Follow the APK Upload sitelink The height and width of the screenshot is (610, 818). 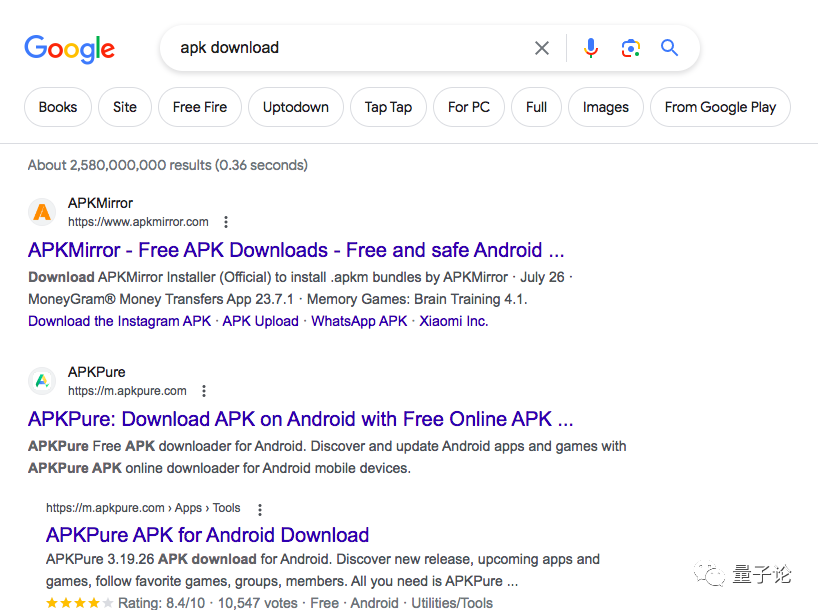tap(260, 321)
